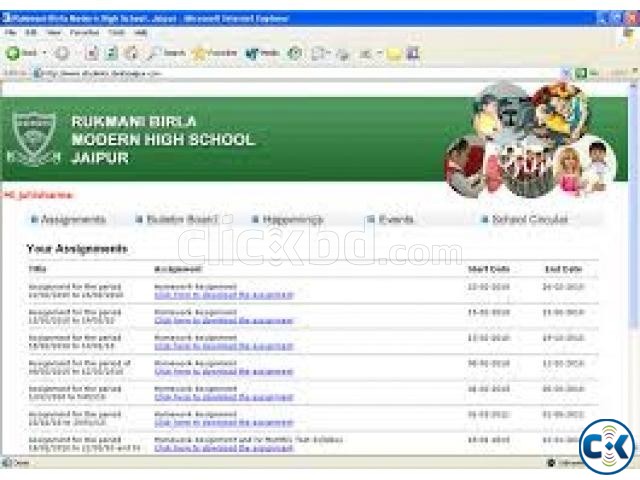Click the Forward arrow button
This screenshot has height=480, width=640.
coord(62,53)
